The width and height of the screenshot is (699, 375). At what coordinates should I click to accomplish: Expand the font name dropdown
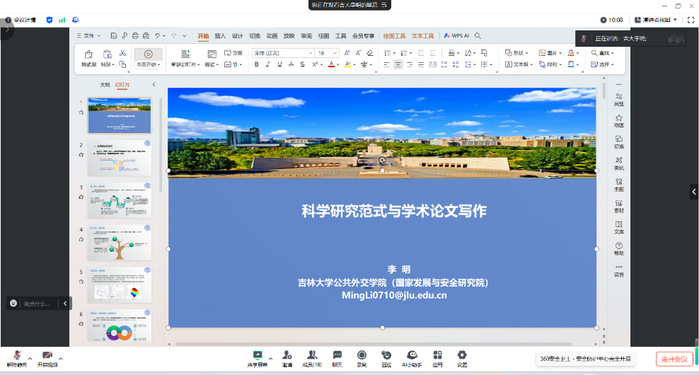point(310,53)
